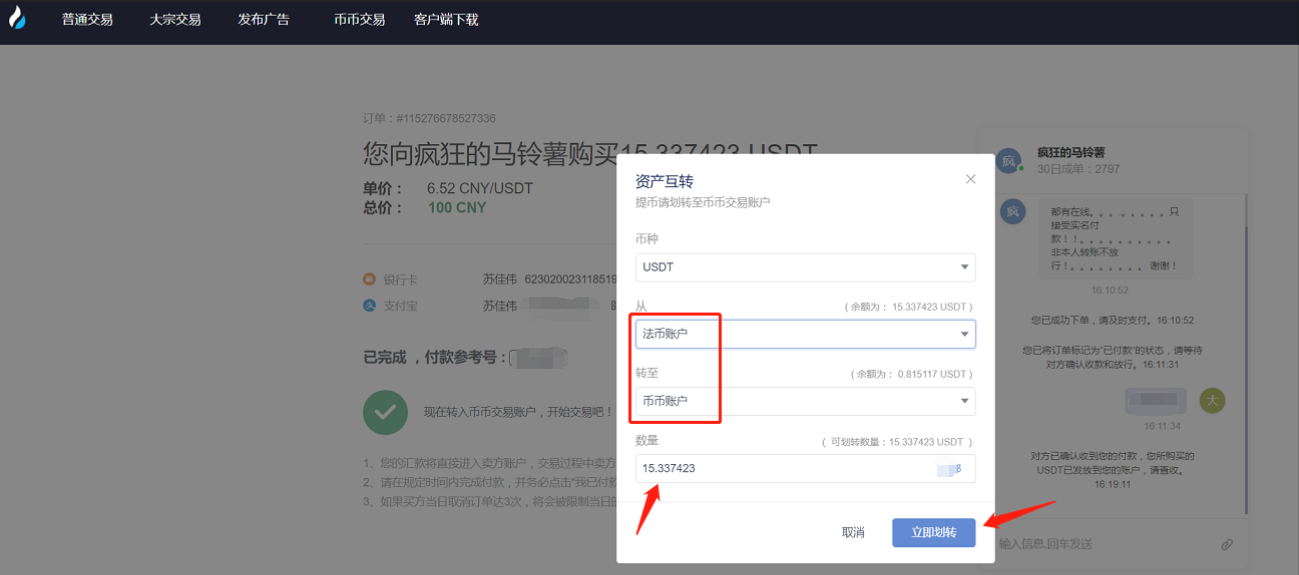Click the 支付宝 Alipay icon
The image size is (1299, 575).
369,305
